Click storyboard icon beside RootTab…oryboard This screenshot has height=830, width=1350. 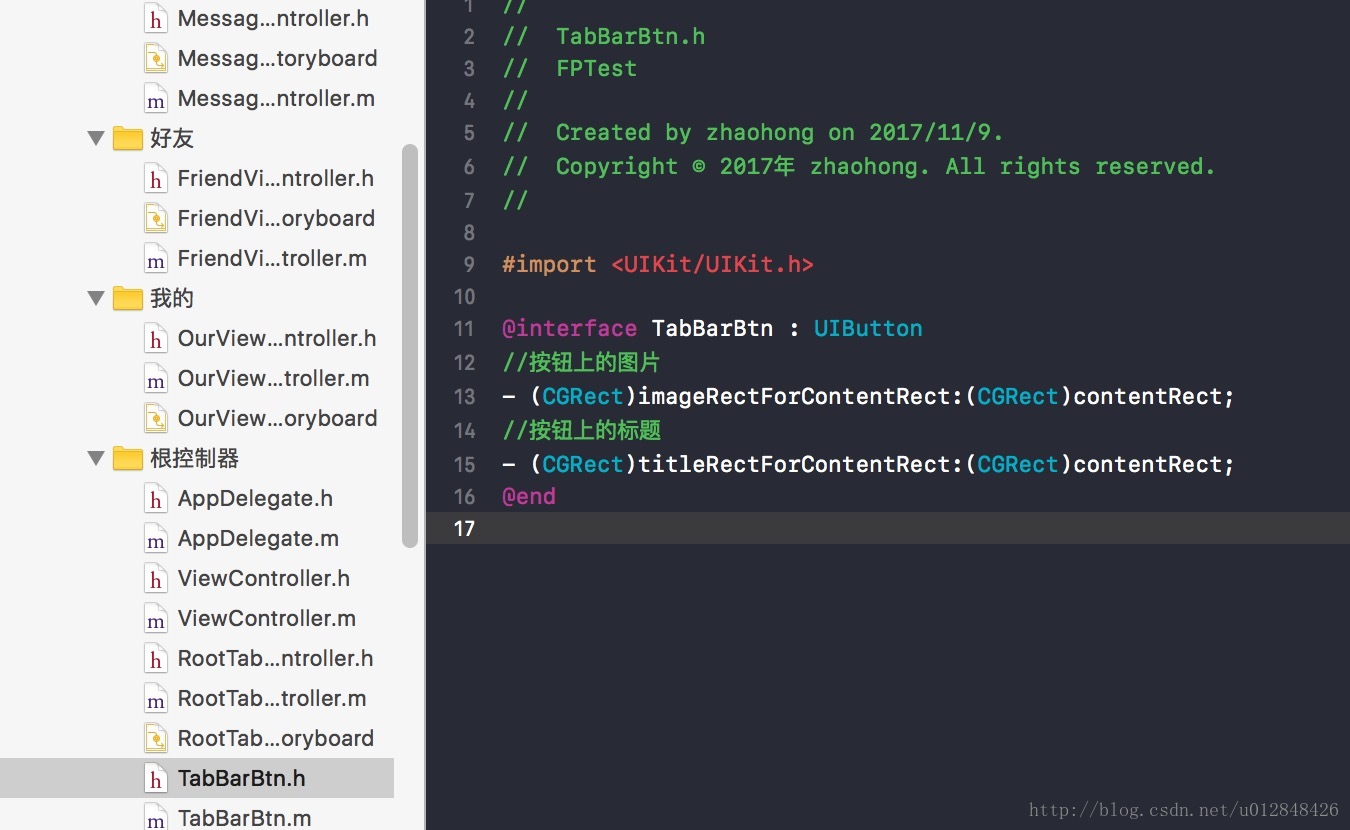(x=156, y=738)
